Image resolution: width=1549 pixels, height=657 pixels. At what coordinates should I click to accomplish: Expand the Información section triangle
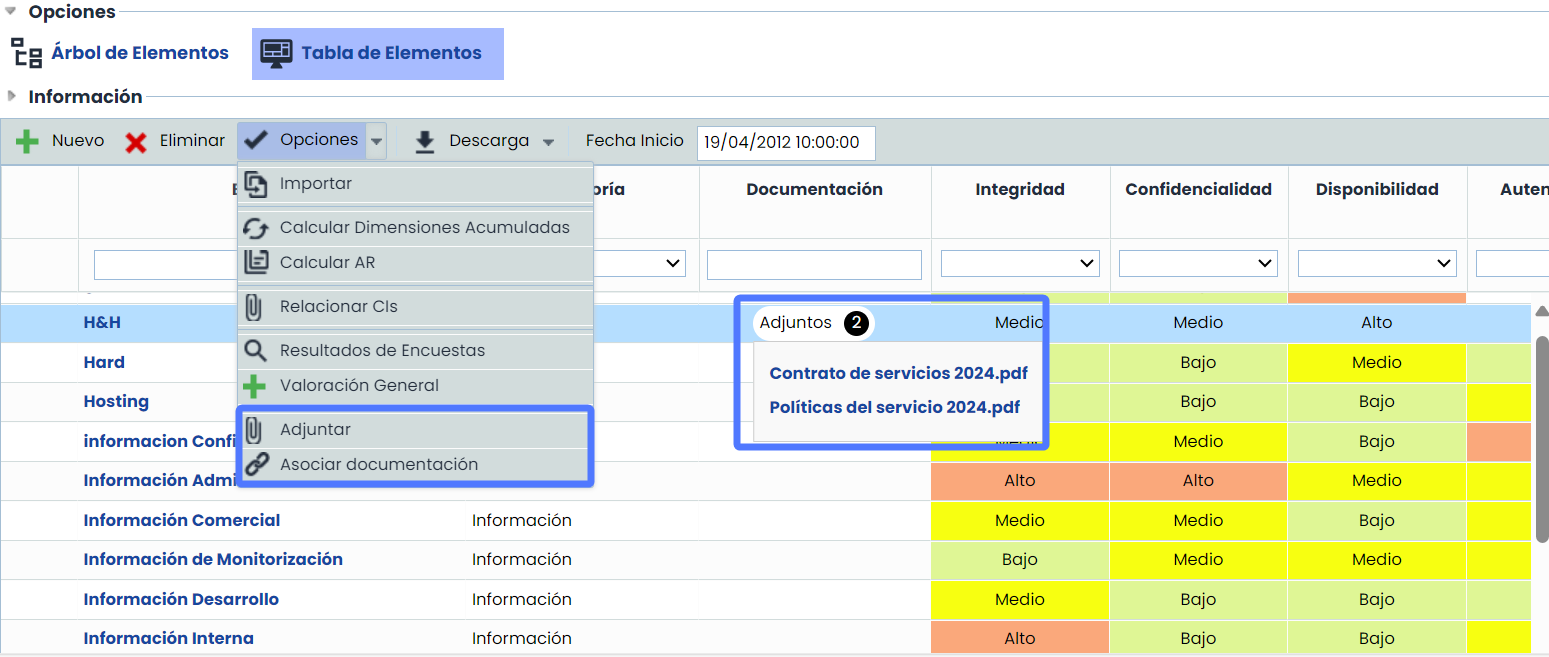coord(11,96)
